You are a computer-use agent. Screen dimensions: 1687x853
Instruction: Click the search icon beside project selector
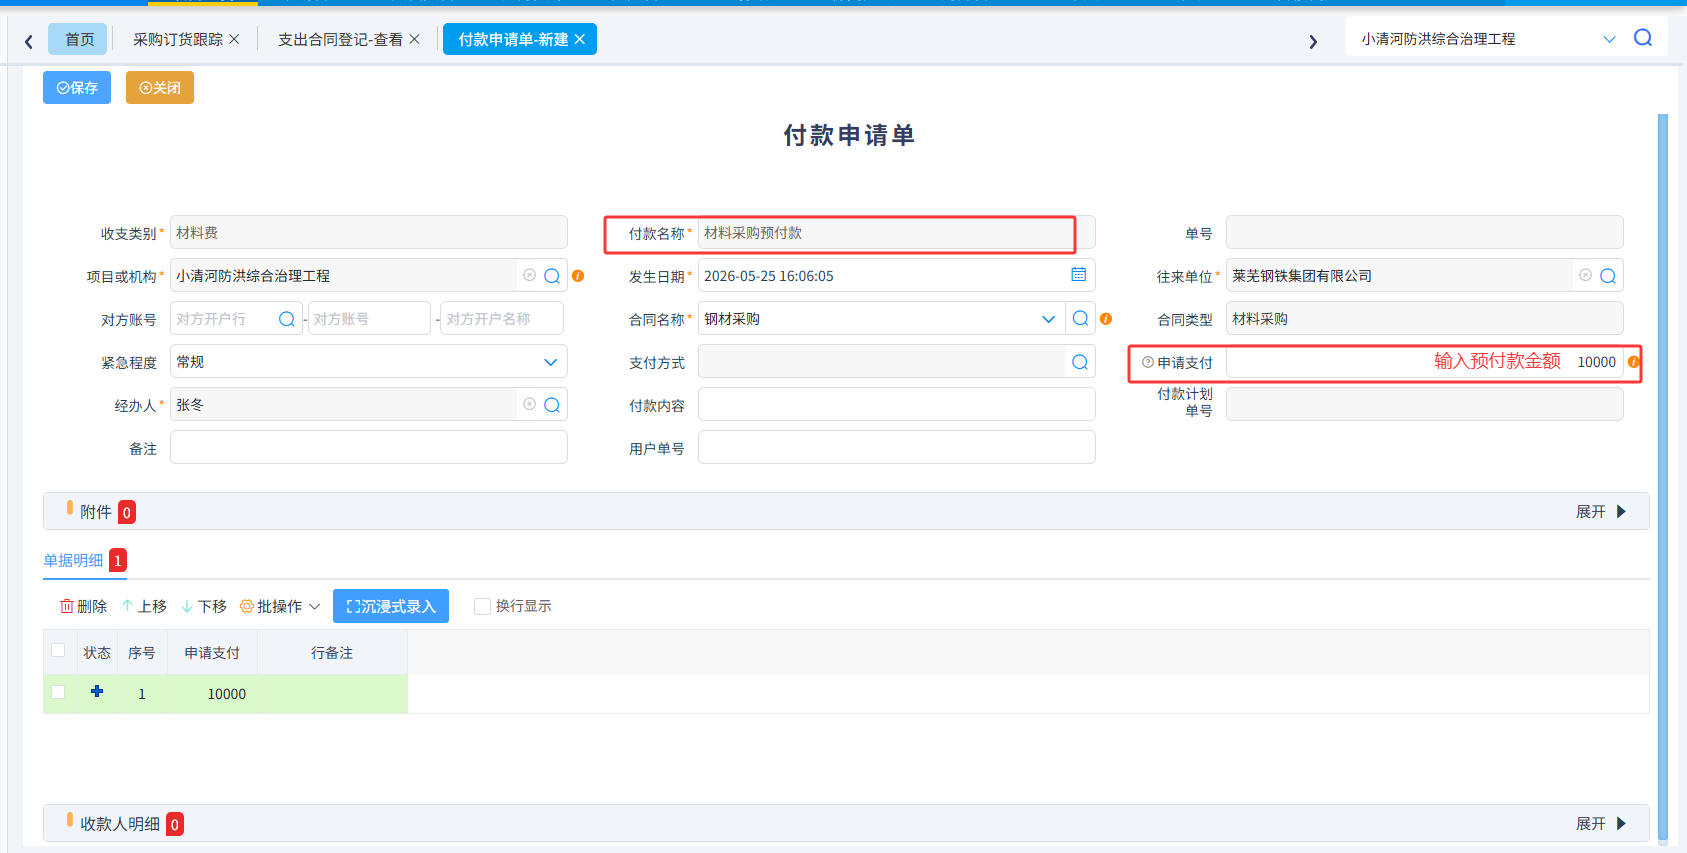pyautogui.click(x=1643, y=38)
